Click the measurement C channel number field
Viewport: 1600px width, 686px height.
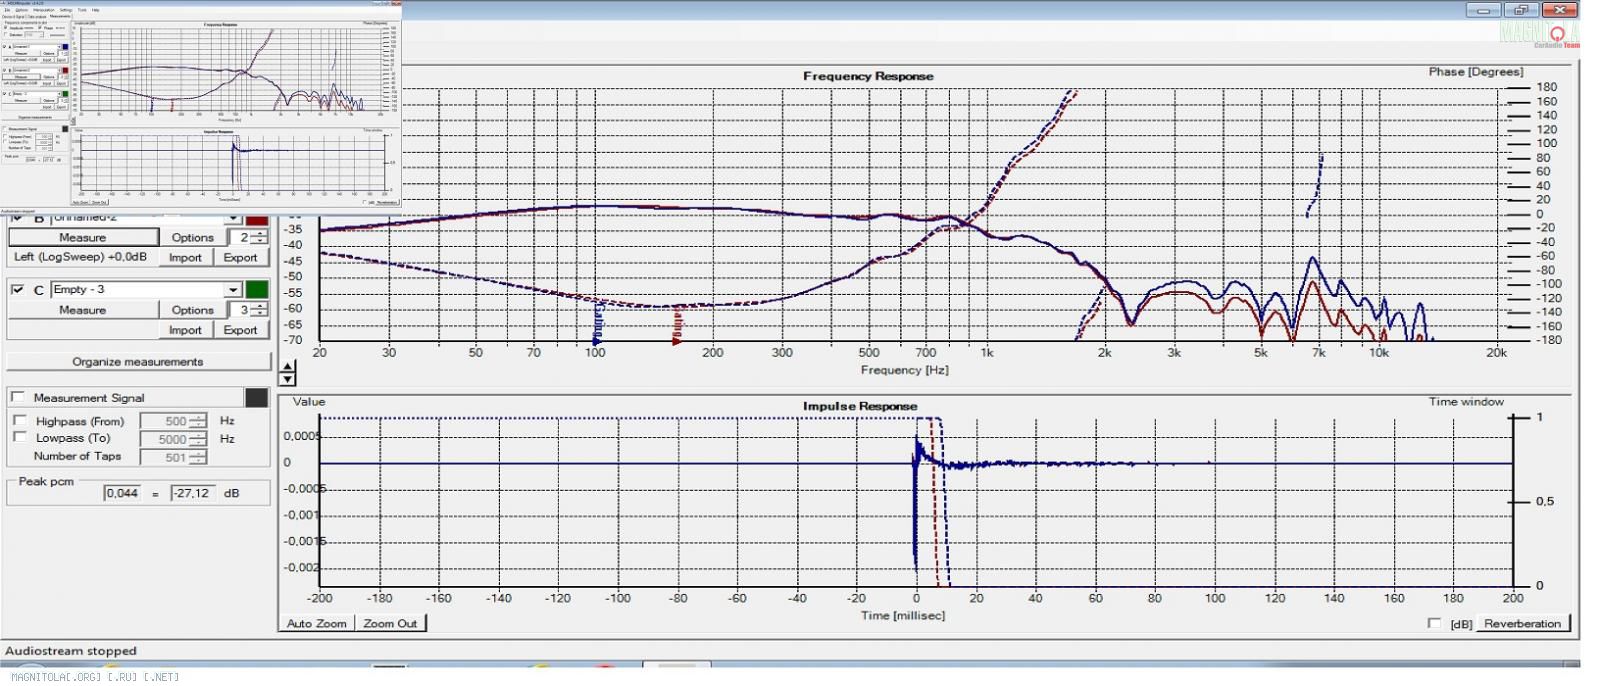click(241, 310)
